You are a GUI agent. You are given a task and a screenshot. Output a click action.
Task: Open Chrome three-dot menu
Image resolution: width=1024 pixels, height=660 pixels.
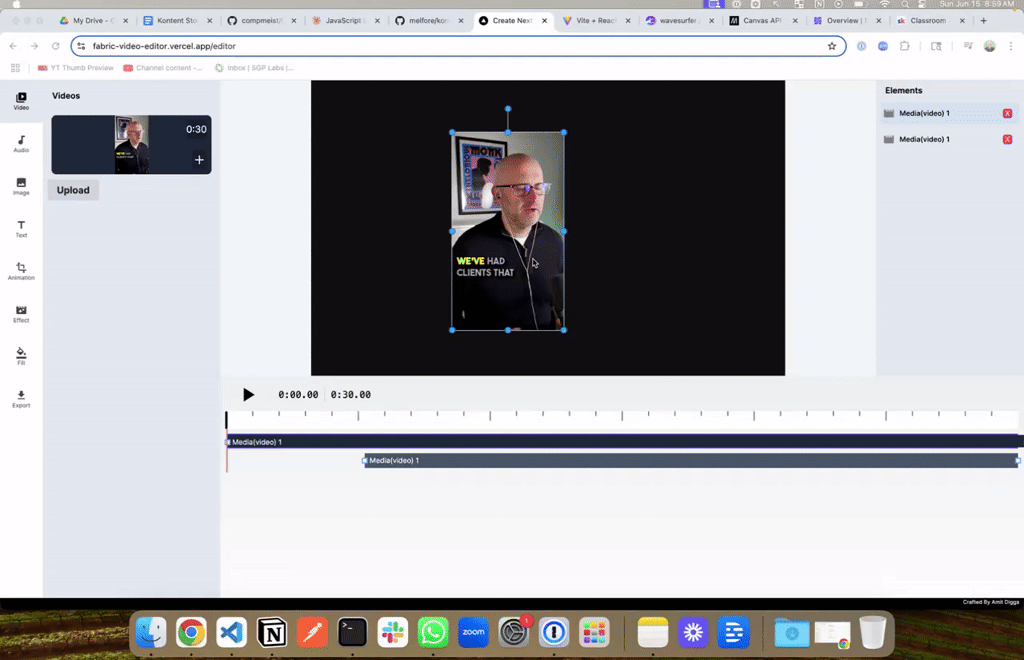[1010, 46]
